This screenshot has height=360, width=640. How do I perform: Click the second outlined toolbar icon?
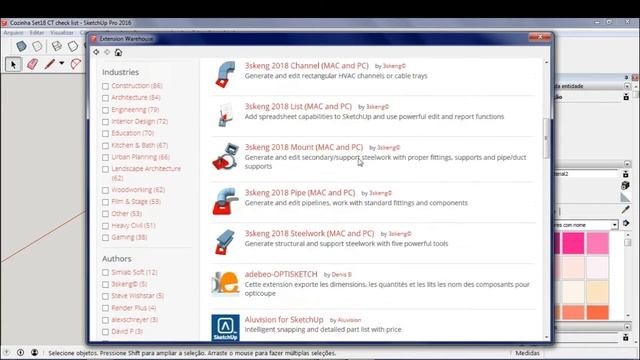click(x=37, y=46)
